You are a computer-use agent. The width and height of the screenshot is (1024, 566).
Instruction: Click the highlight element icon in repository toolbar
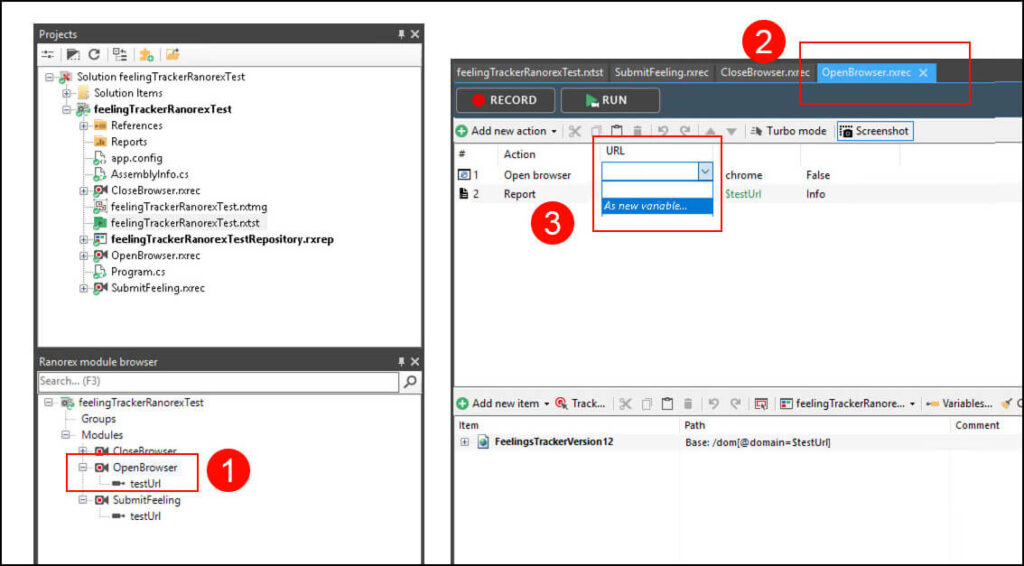(761, 404)
